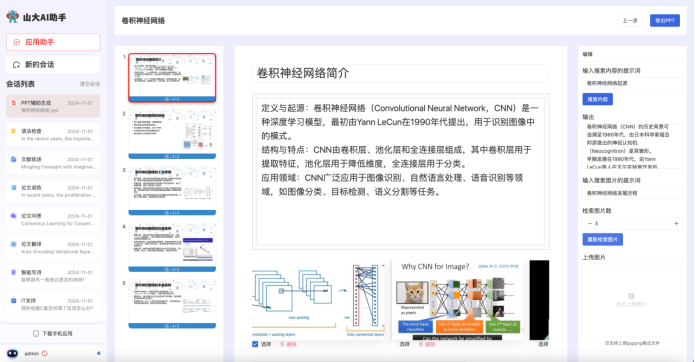Click the 下载手机应用 phone icon

36,334
